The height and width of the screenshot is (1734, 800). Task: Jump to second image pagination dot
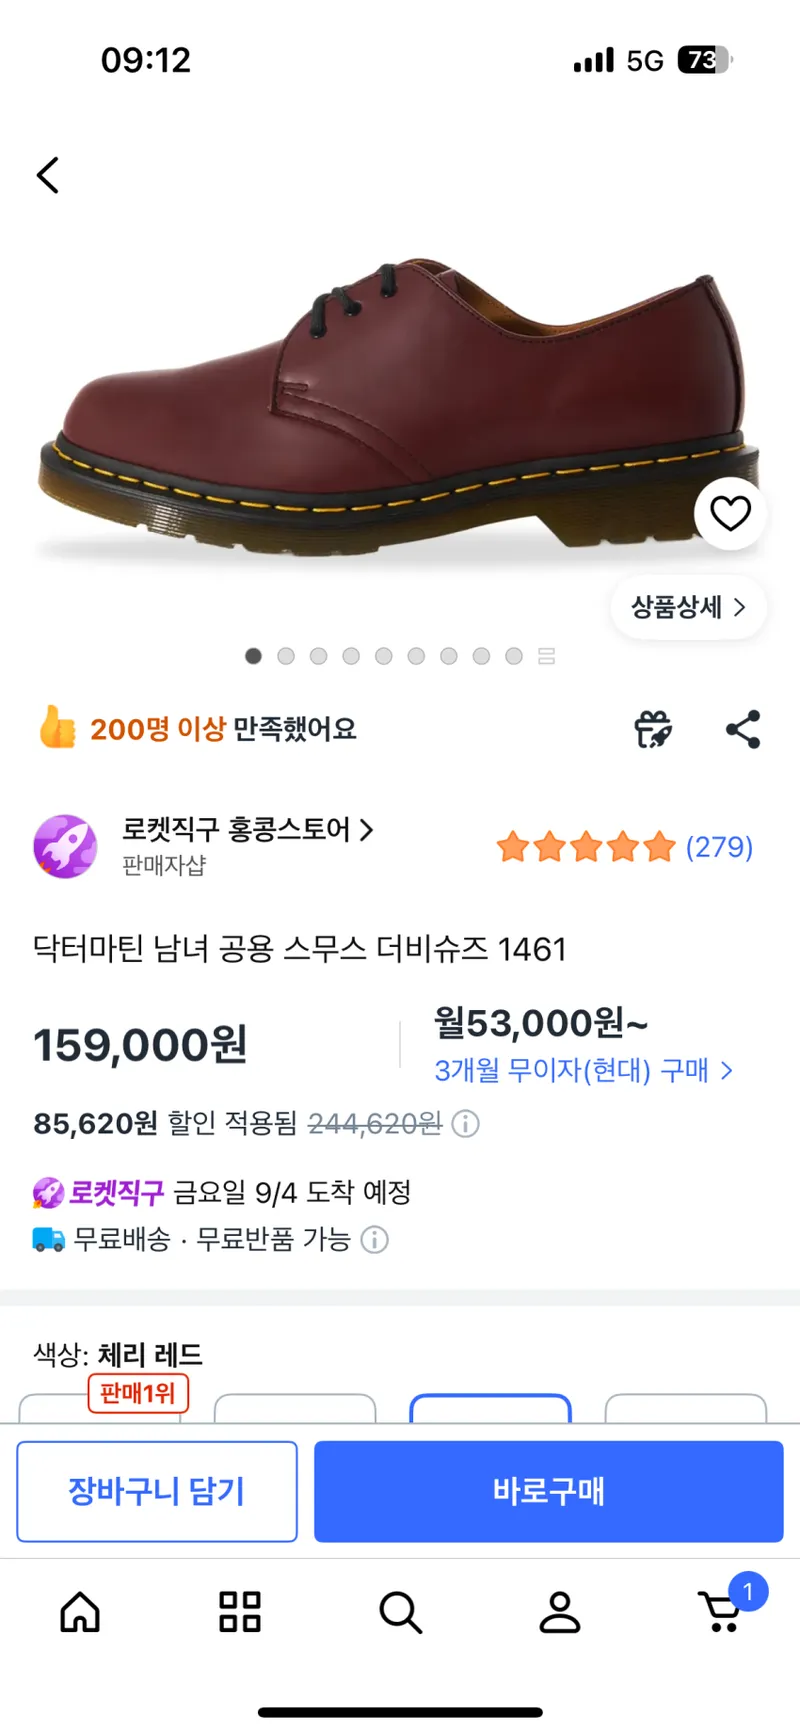pyautogui.click(x=286, y=656)
